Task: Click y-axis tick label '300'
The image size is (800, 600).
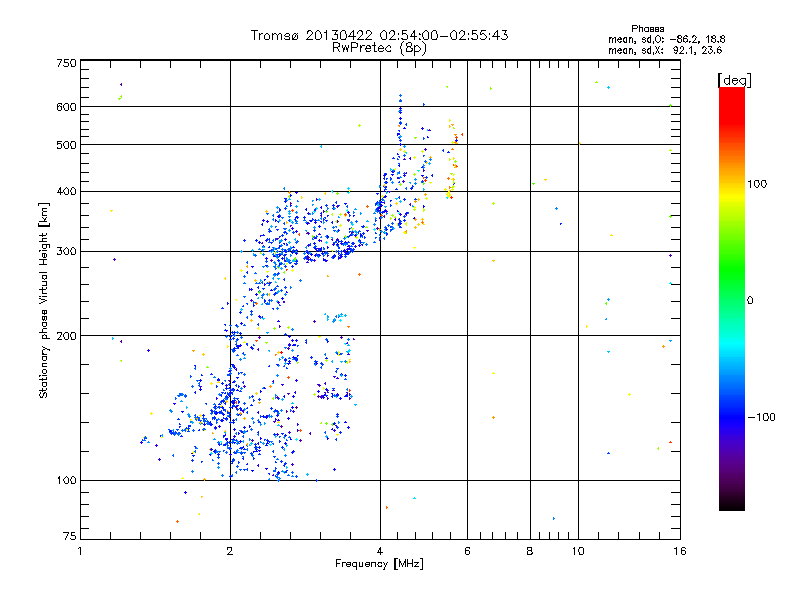Action: 66,252
